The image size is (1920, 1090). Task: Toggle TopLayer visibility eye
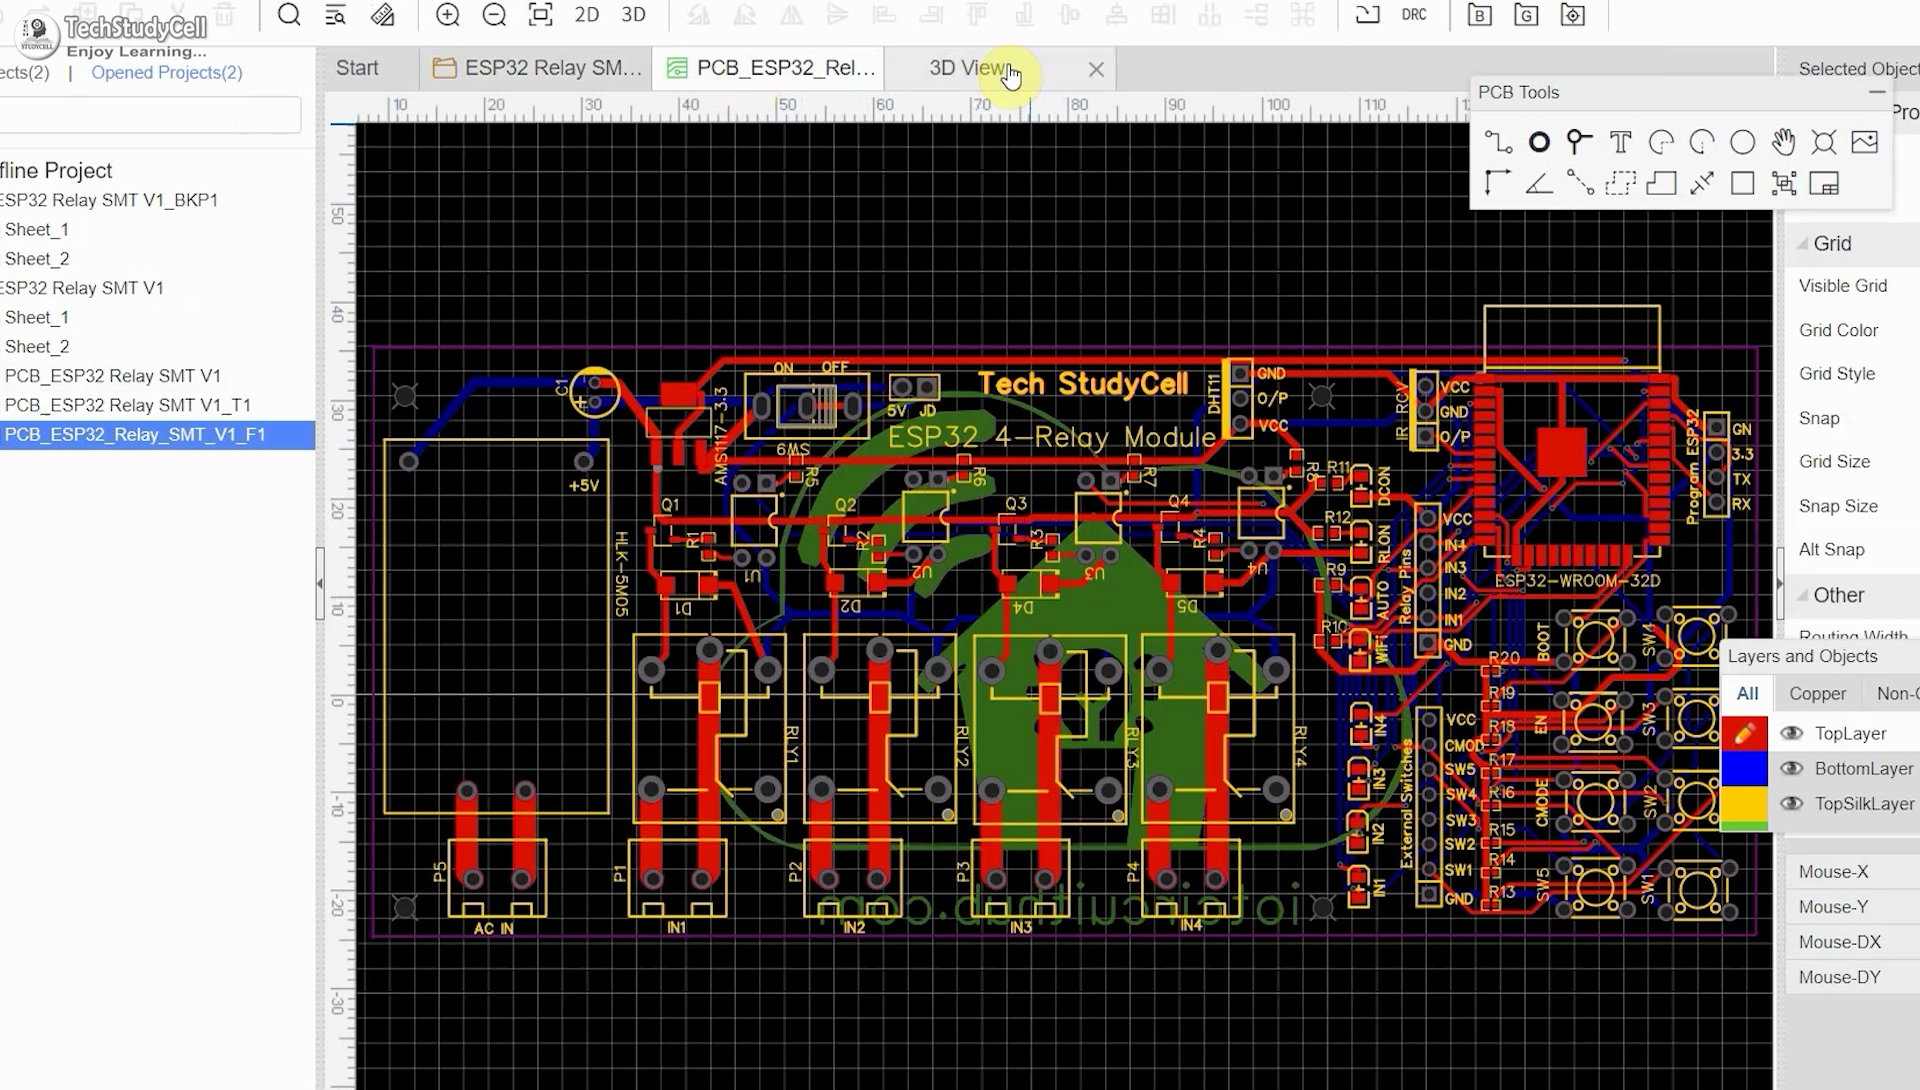click(x=1791, y=734)
